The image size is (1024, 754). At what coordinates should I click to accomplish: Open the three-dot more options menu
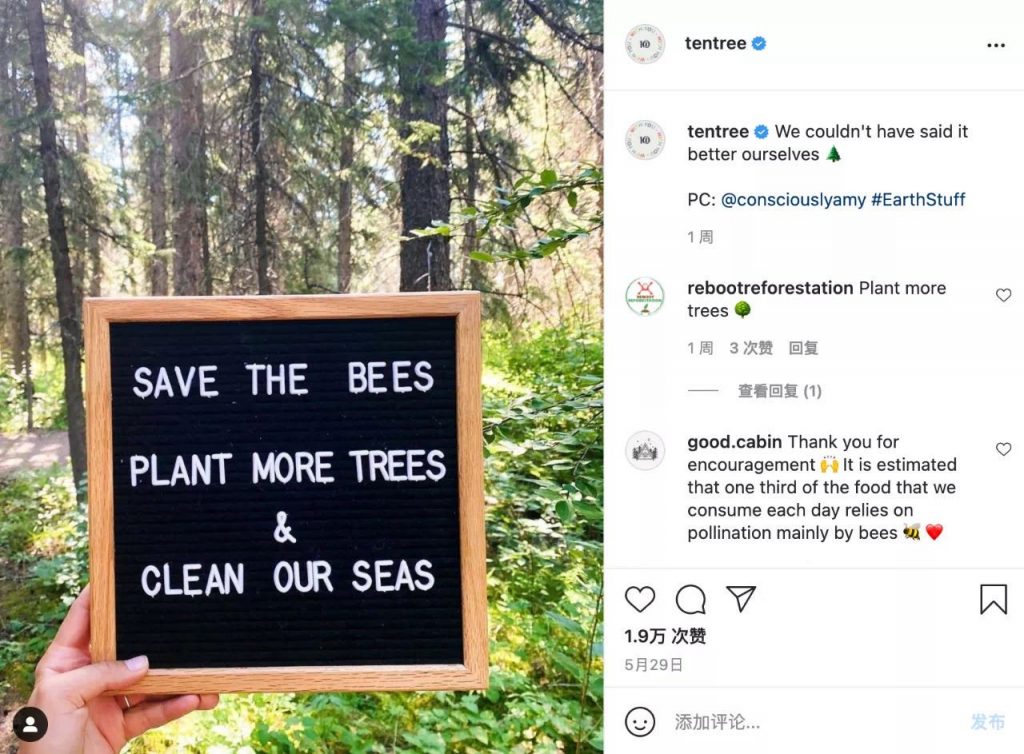pos(996,45)
